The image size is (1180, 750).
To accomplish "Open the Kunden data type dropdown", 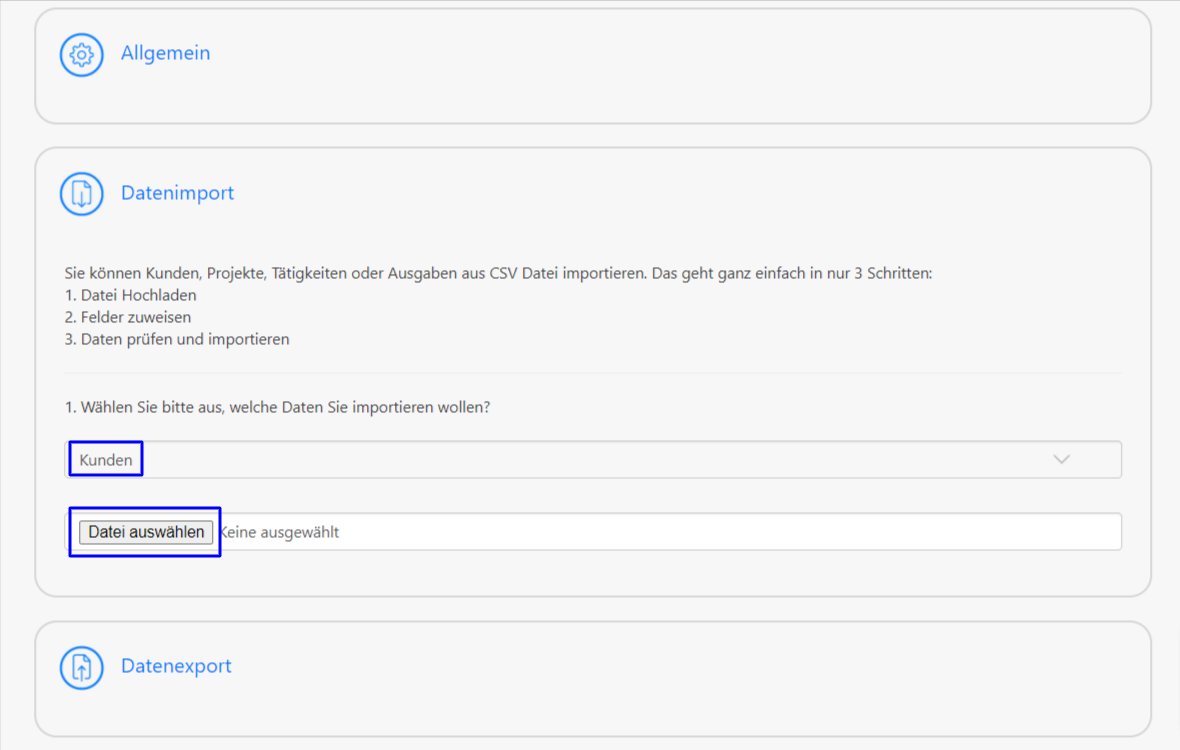I will [x=593, y=459].
